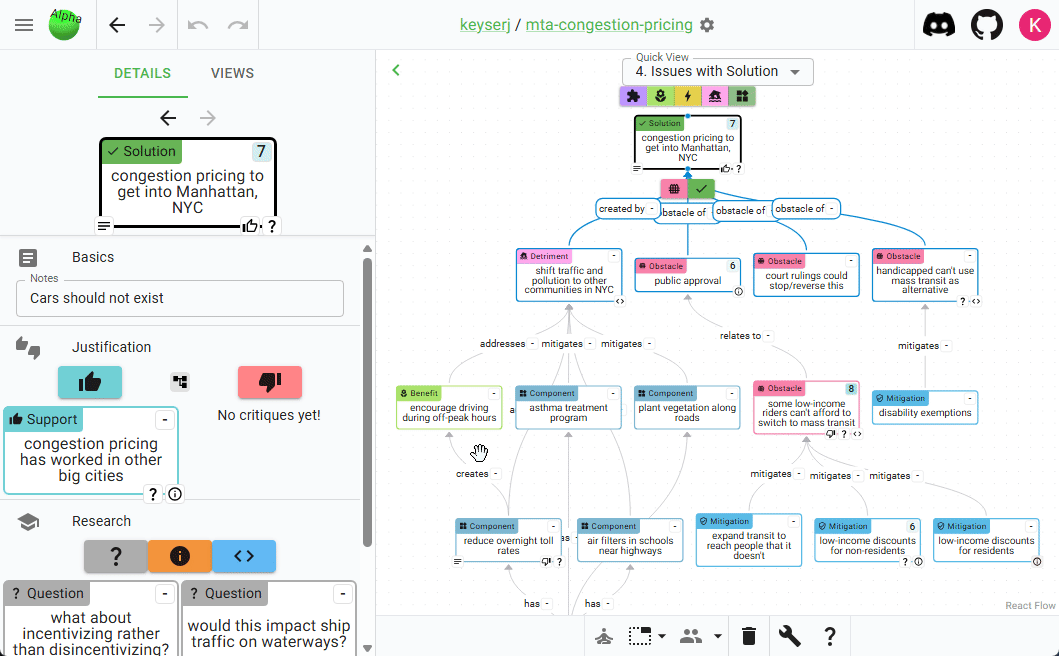Add a question with gray question-mark button

[115, 556]
